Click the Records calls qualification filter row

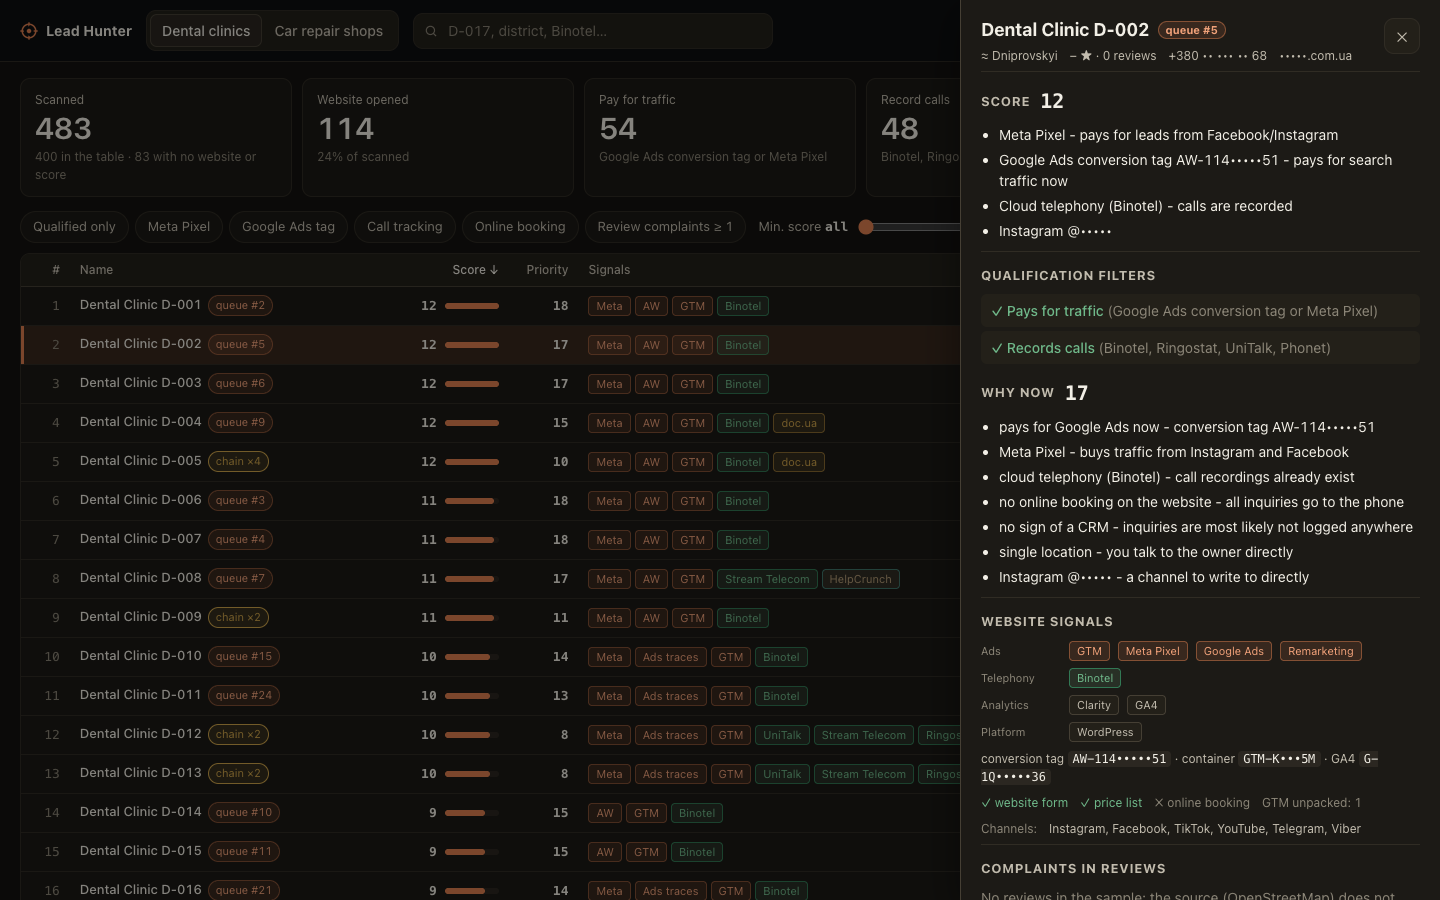(1200, 348)
